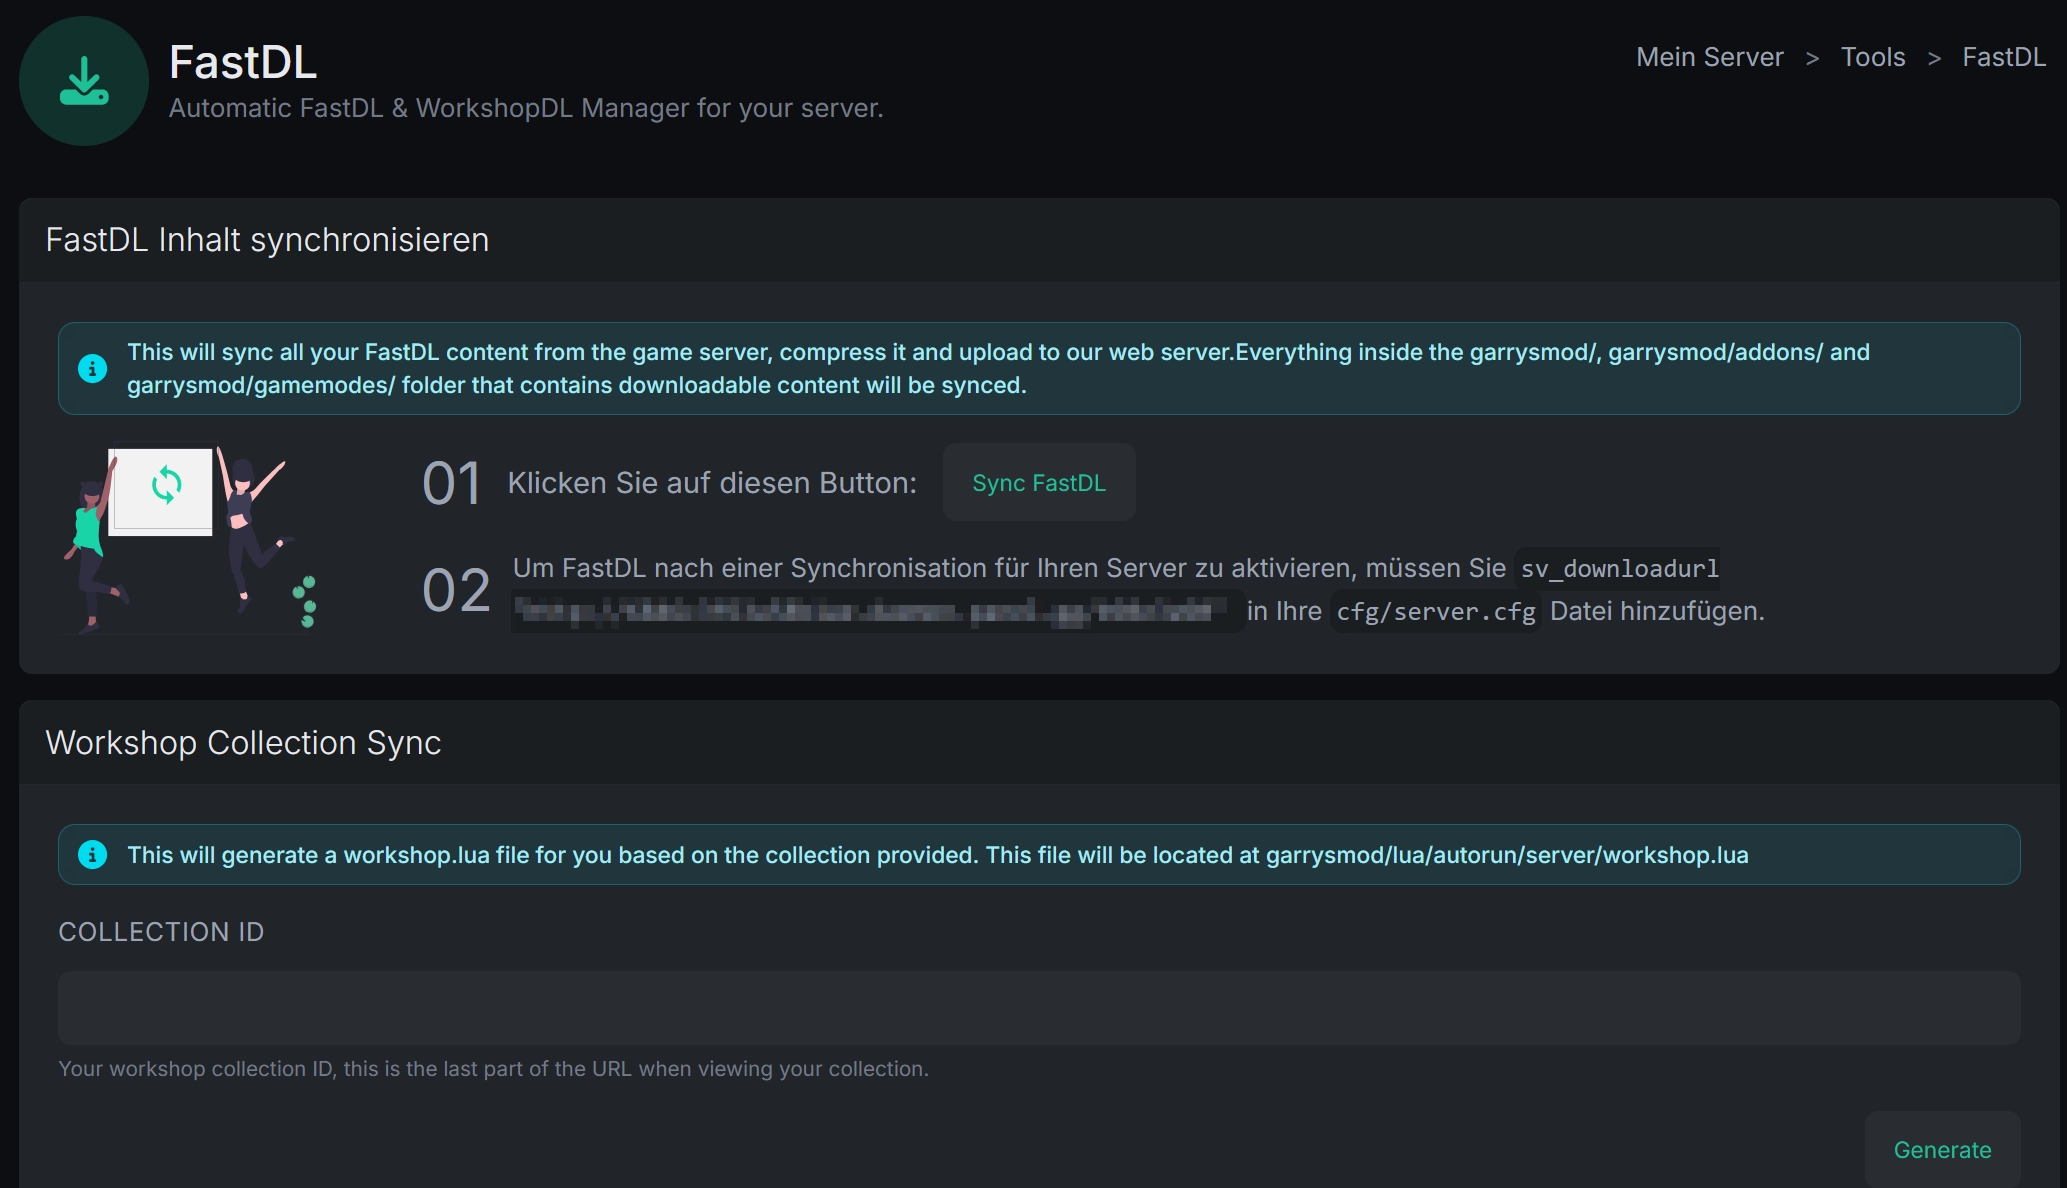The image size is (2067, 1188).
Task: Click the cfg/server.cfg code snippet
Action: [1435, 611]
